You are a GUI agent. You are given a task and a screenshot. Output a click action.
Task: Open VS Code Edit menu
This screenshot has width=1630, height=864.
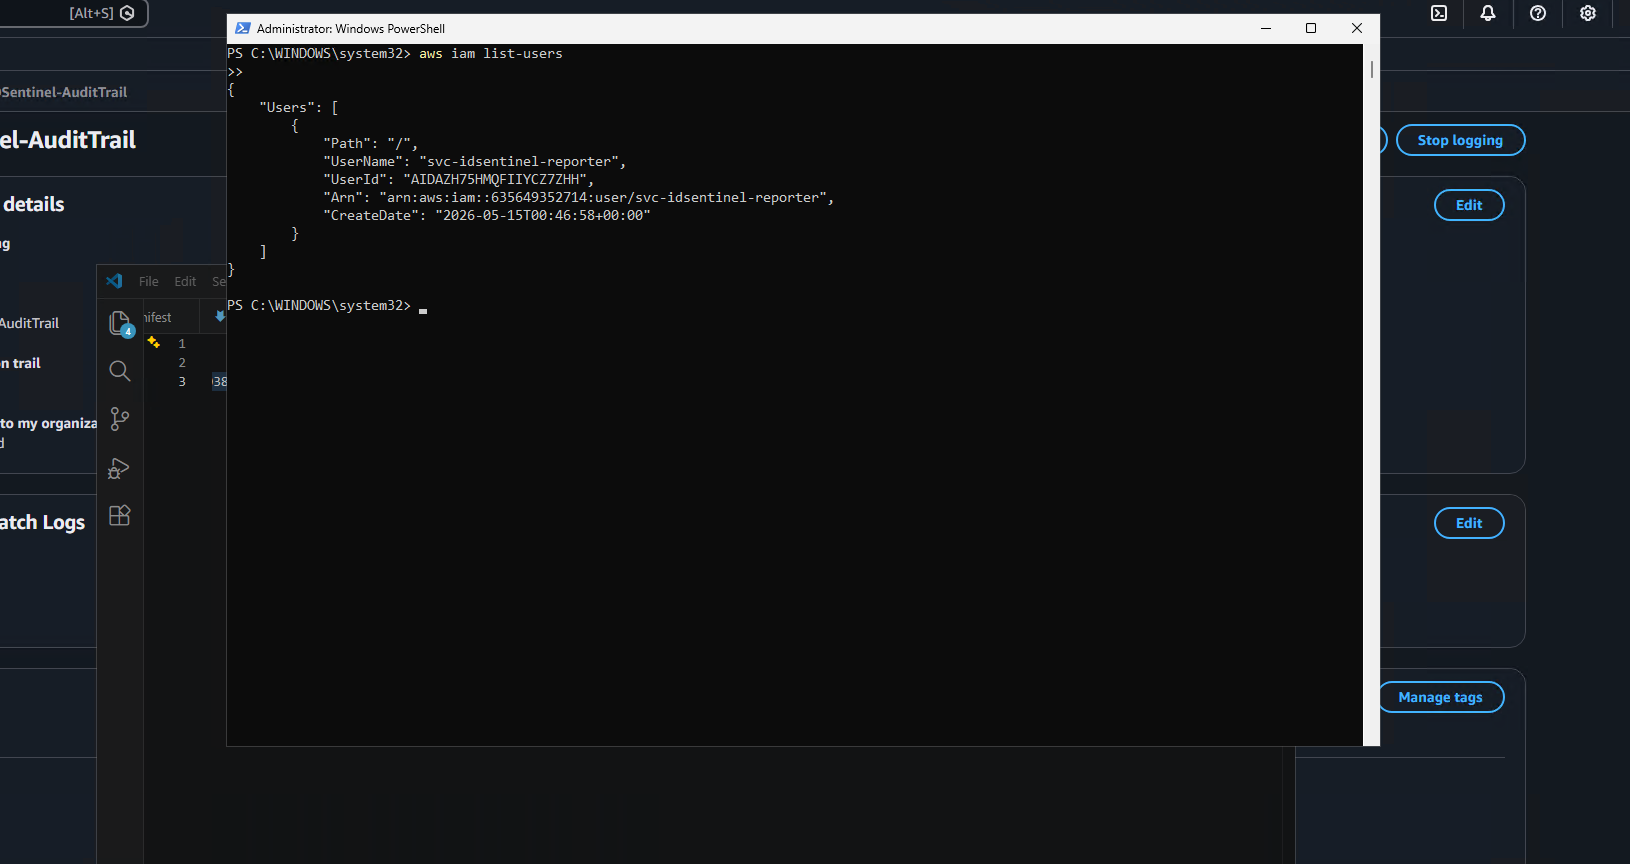pyautogui.click(x=185, y=282)
